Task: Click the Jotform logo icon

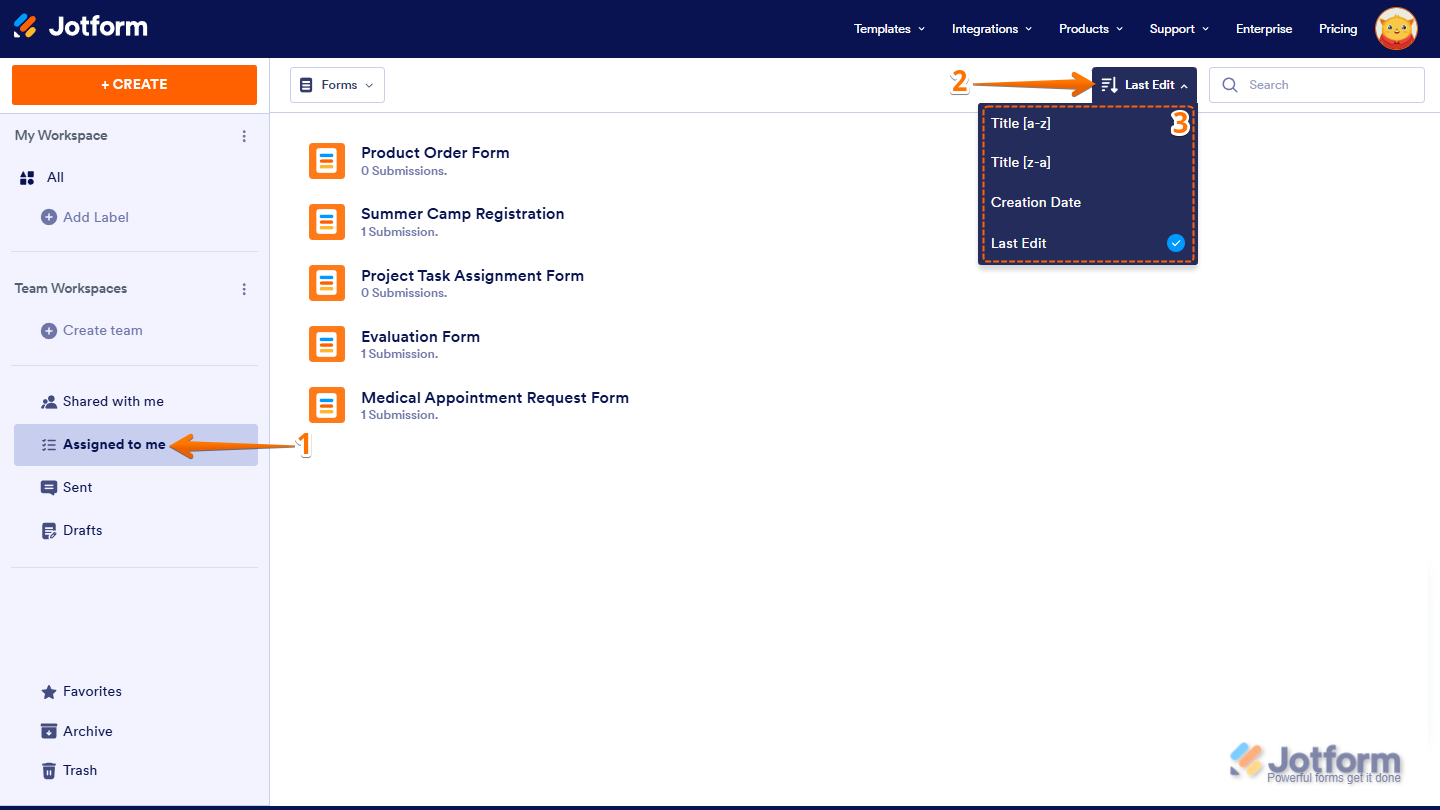Action: click(27, 26)
